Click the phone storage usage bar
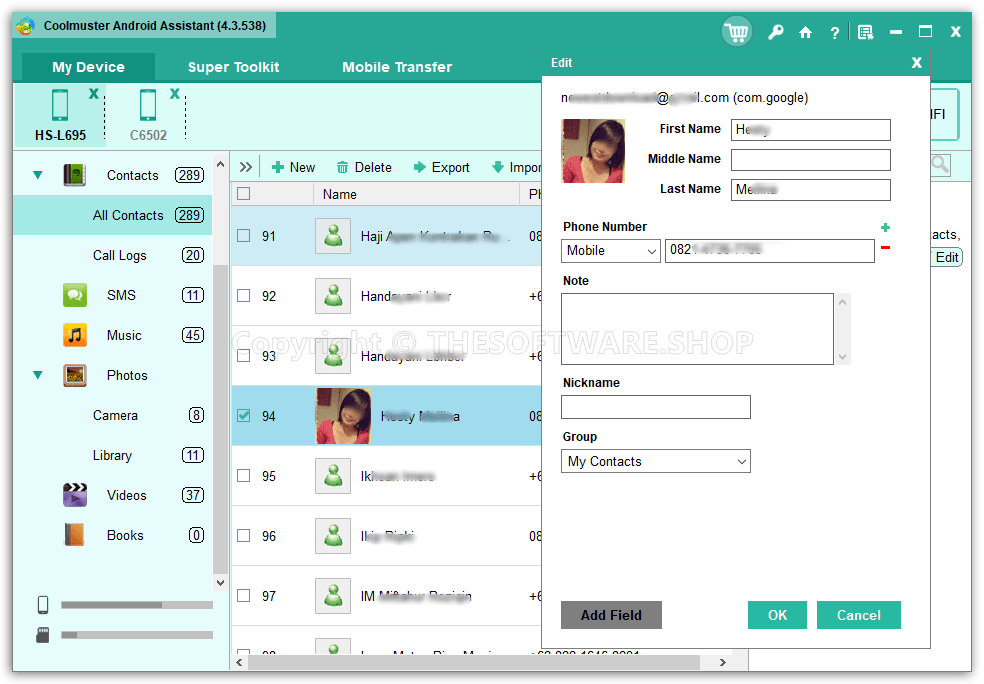Viewport: 984px width, 684px height. 137,605
